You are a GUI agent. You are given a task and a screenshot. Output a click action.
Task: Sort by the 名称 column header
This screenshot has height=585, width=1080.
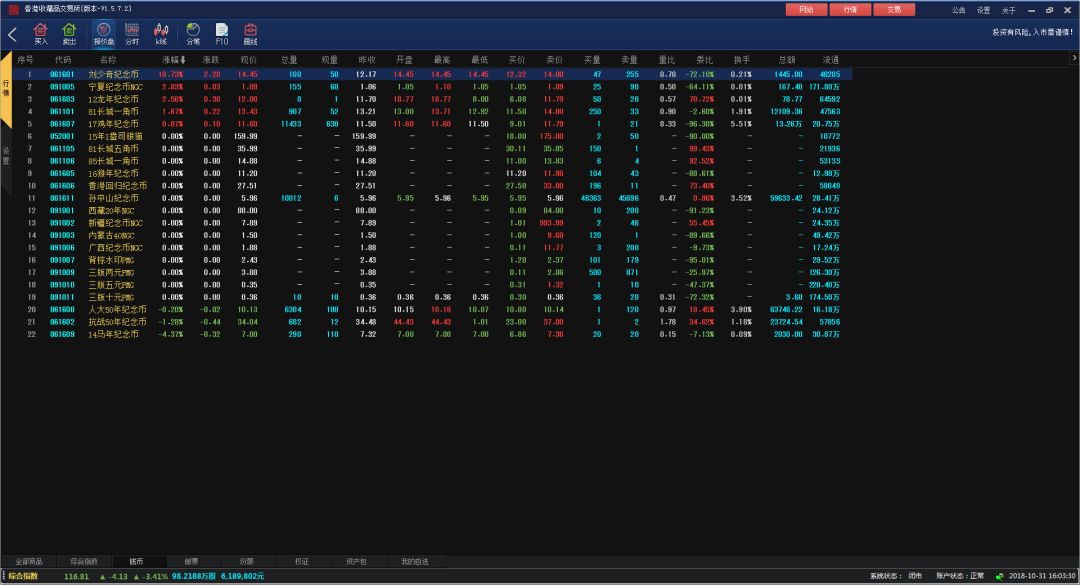[x=108, y=60]
